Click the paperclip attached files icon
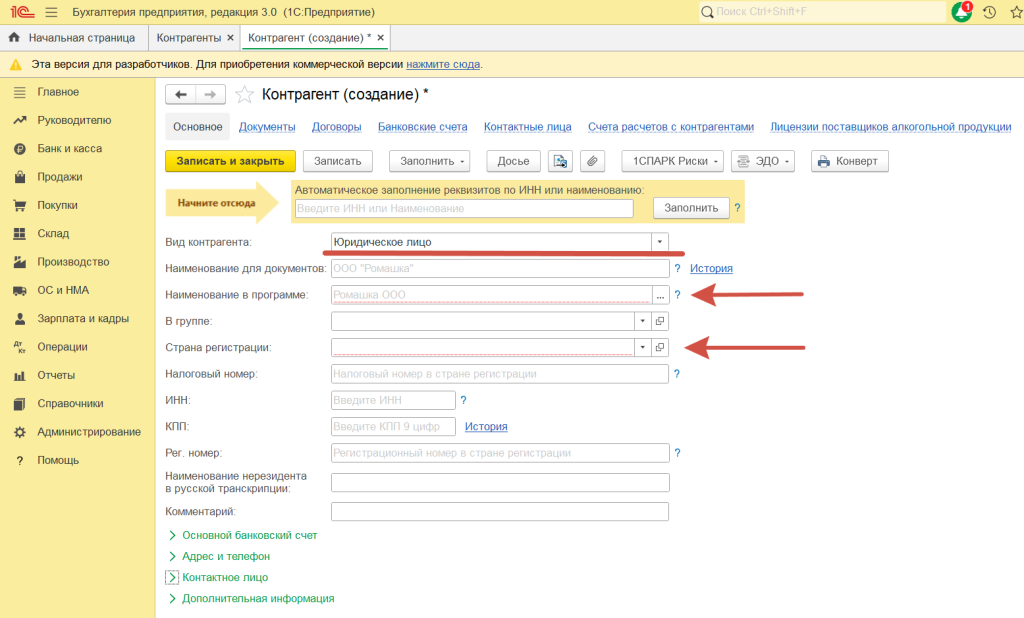1024x618 pixels. [x=593, y=161]
